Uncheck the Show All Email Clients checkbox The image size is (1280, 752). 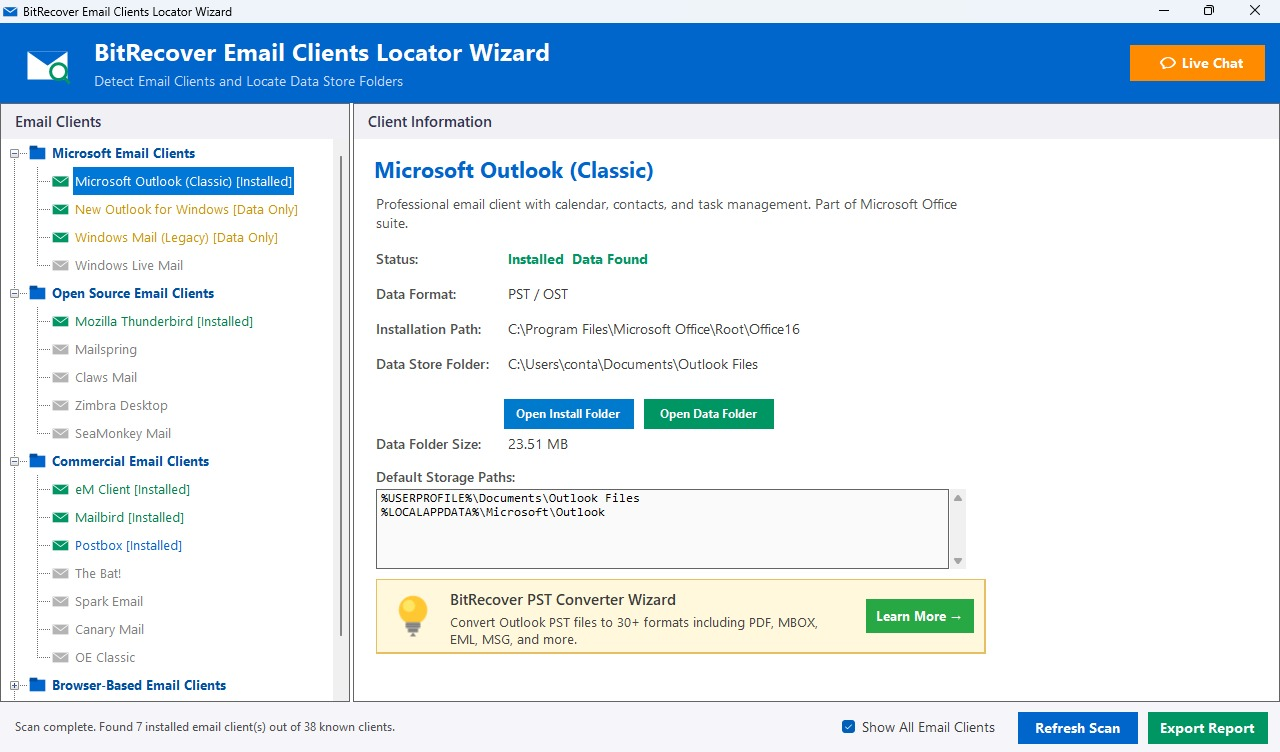[x=849, y=728]
